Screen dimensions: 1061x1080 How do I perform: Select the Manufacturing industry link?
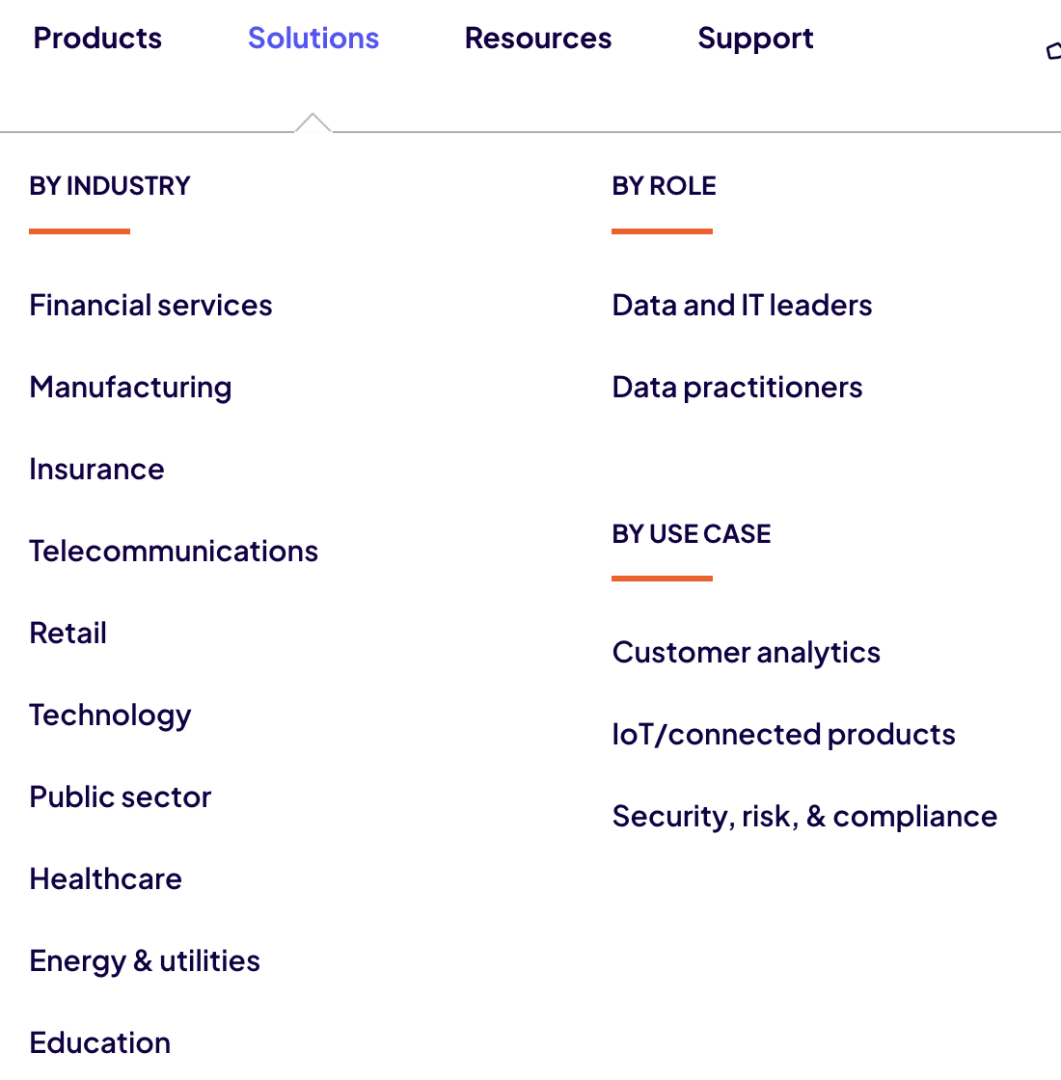130,387
